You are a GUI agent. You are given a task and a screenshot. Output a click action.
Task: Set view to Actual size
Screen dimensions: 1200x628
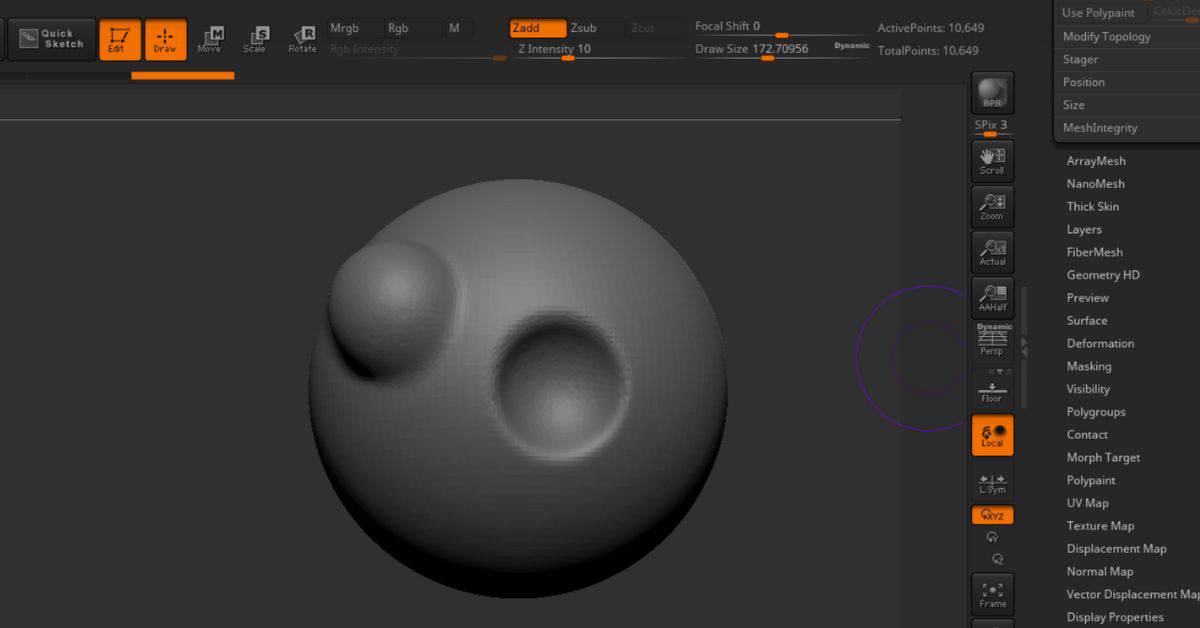coord(992,252)
